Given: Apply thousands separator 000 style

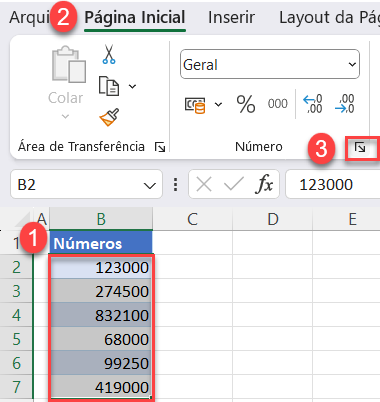Looking at the screenshot, I should tap(278, 104).
